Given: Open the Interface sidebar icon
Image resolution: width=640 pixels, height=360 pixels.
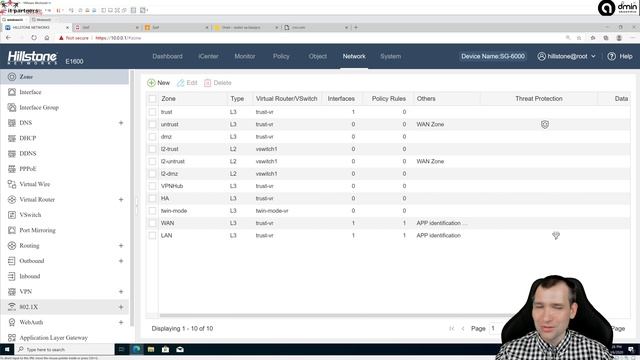Looking at the screenshot, I should coord(12,92).
